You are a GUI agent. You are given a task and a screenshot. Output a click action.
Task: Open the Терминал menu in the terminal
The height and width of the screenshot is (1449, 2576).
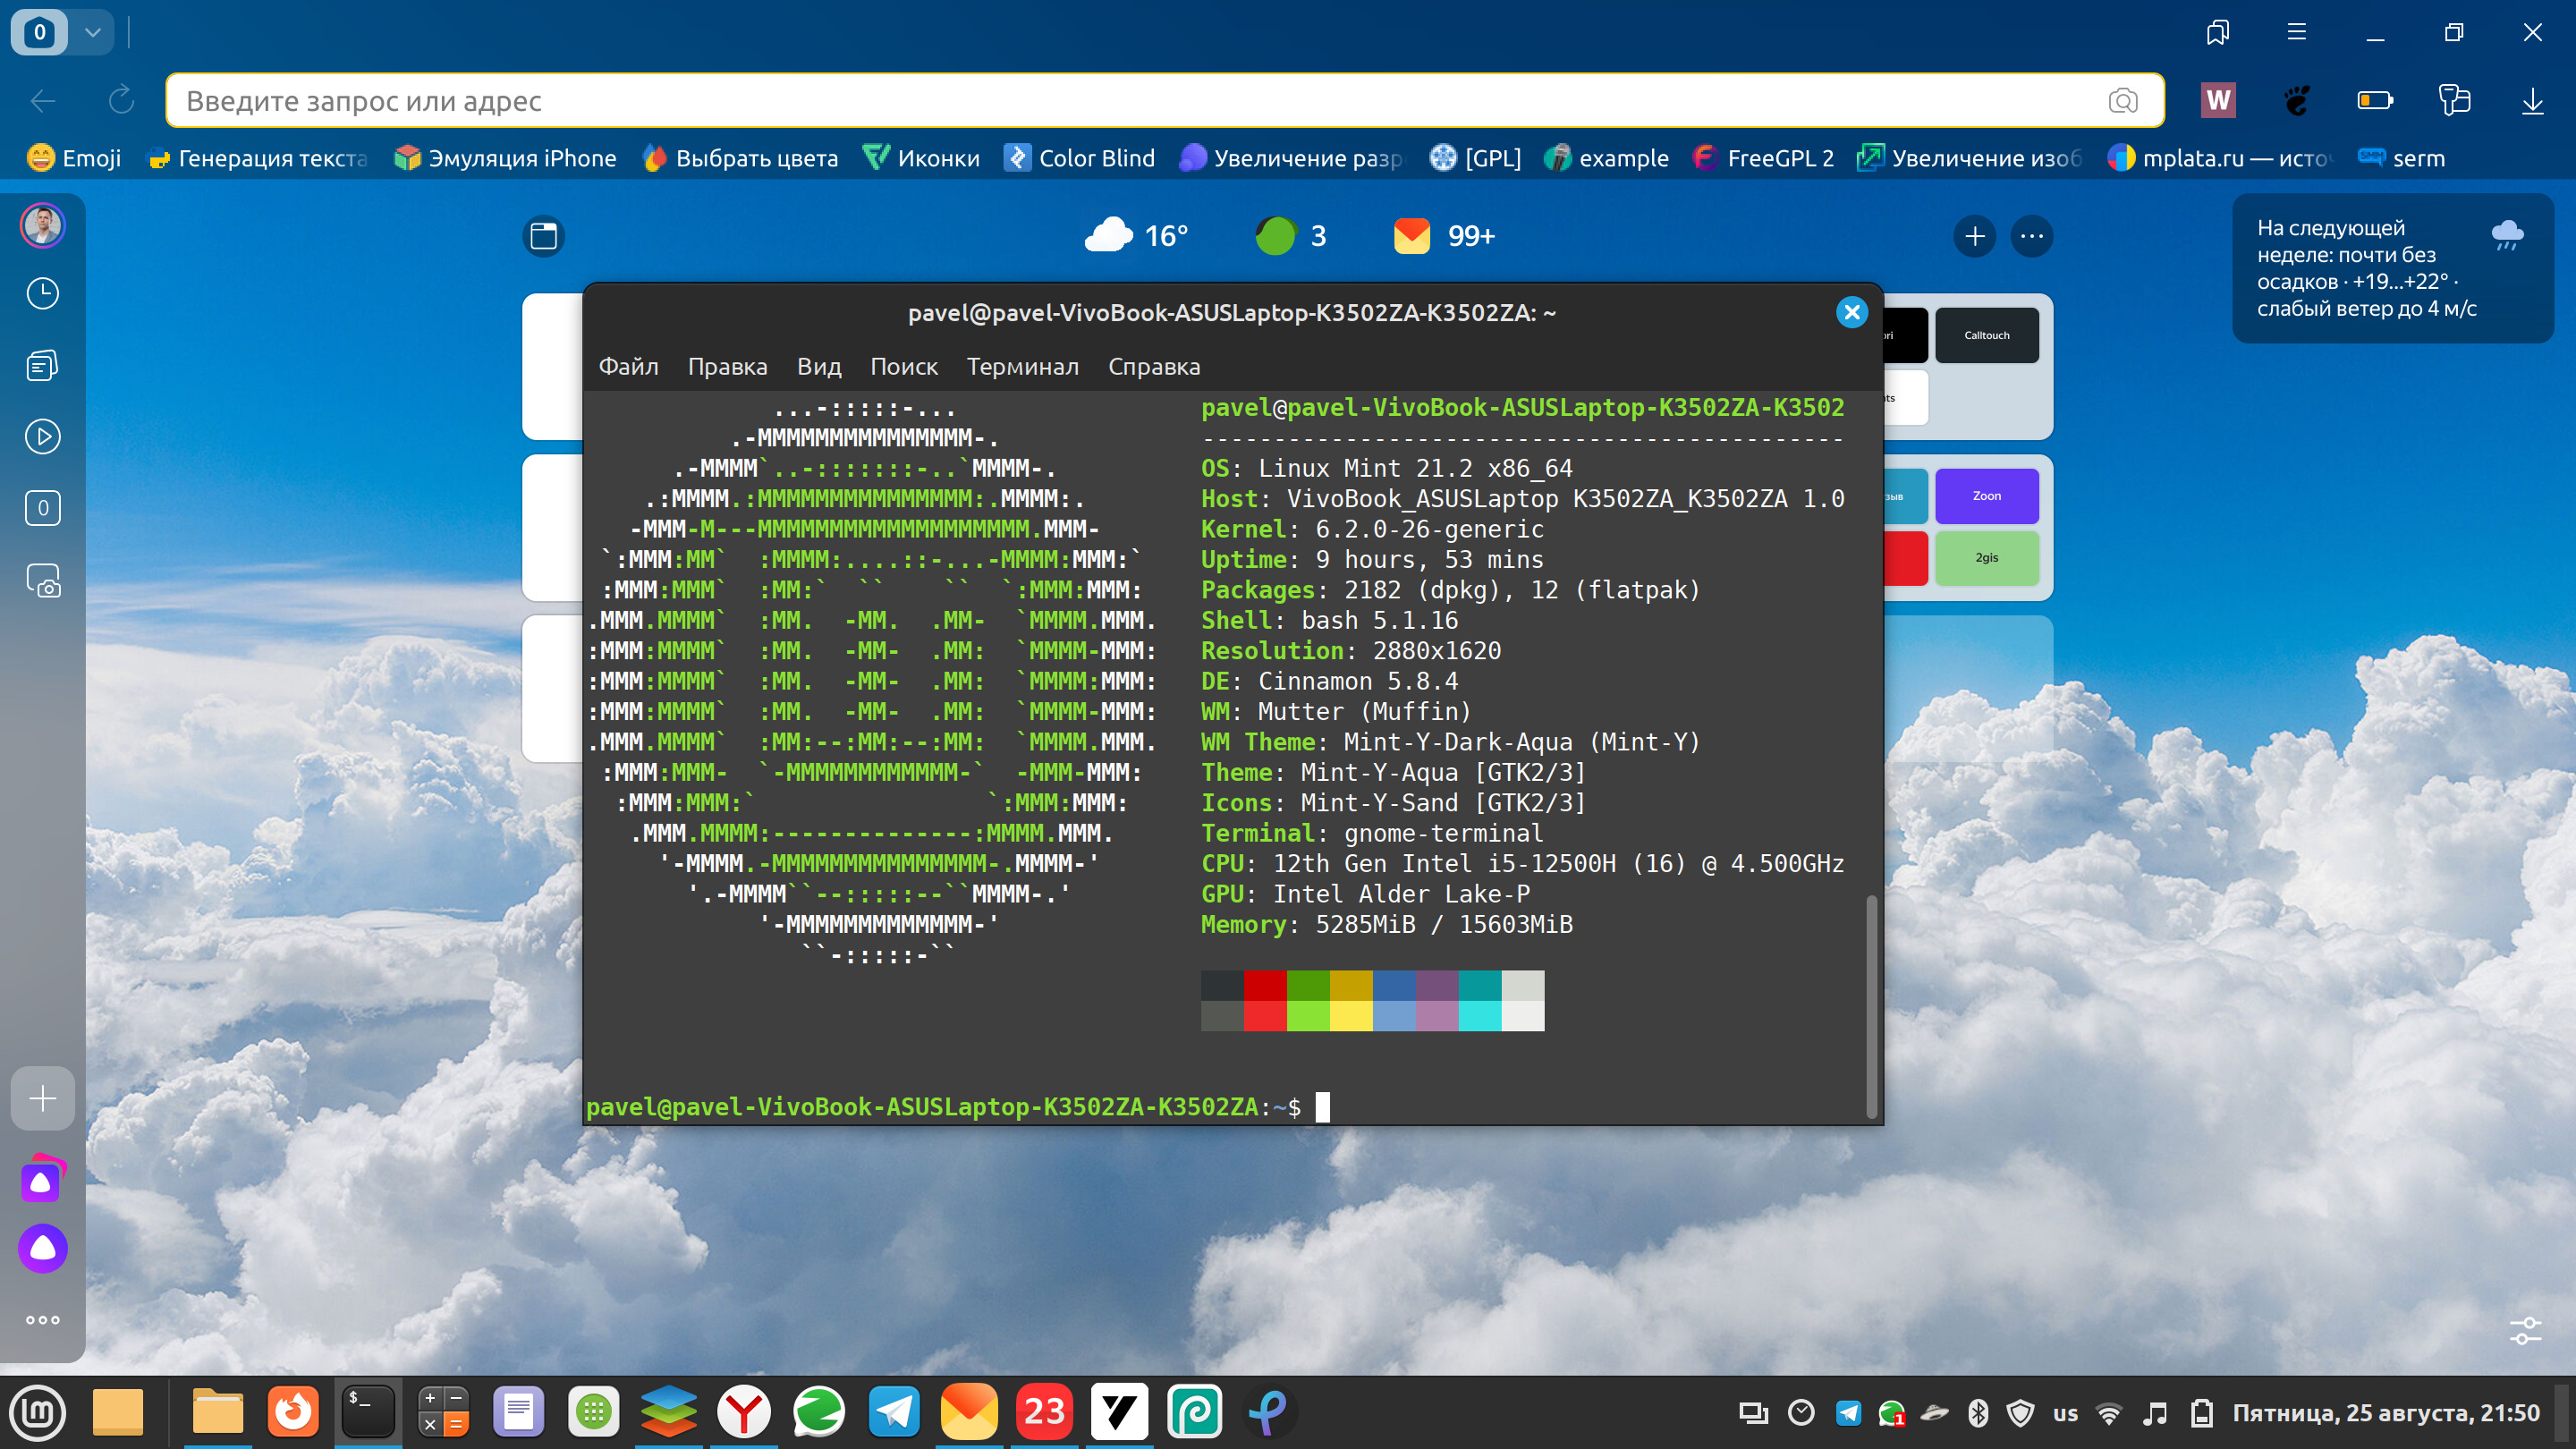pyautogui.click(x=1022, y=366)
